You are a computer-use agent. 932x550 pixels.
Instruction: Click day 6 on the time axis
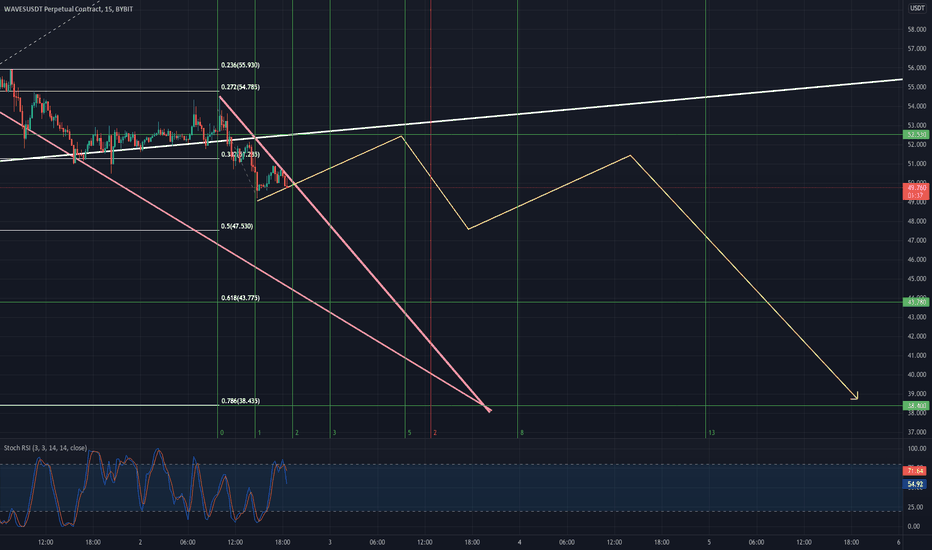tap(898, 542)
